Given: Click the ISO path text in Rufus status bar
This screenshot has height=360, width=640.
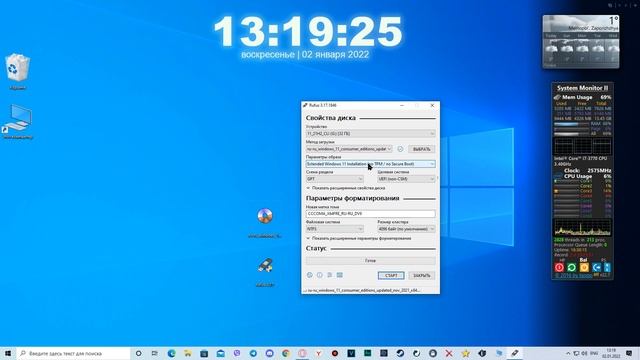Looking at the screenshot, I should click(x=361, y=290).
